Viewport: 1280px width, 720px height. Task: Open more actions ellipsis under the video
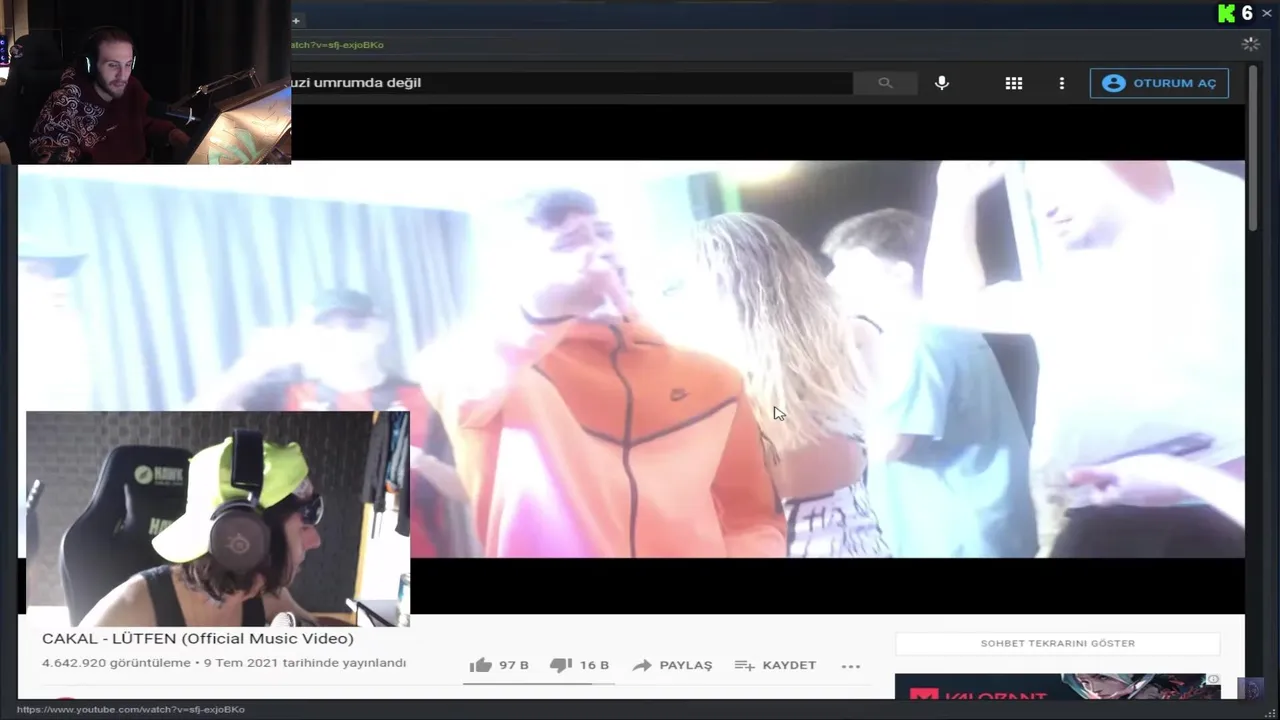(850, 666)
